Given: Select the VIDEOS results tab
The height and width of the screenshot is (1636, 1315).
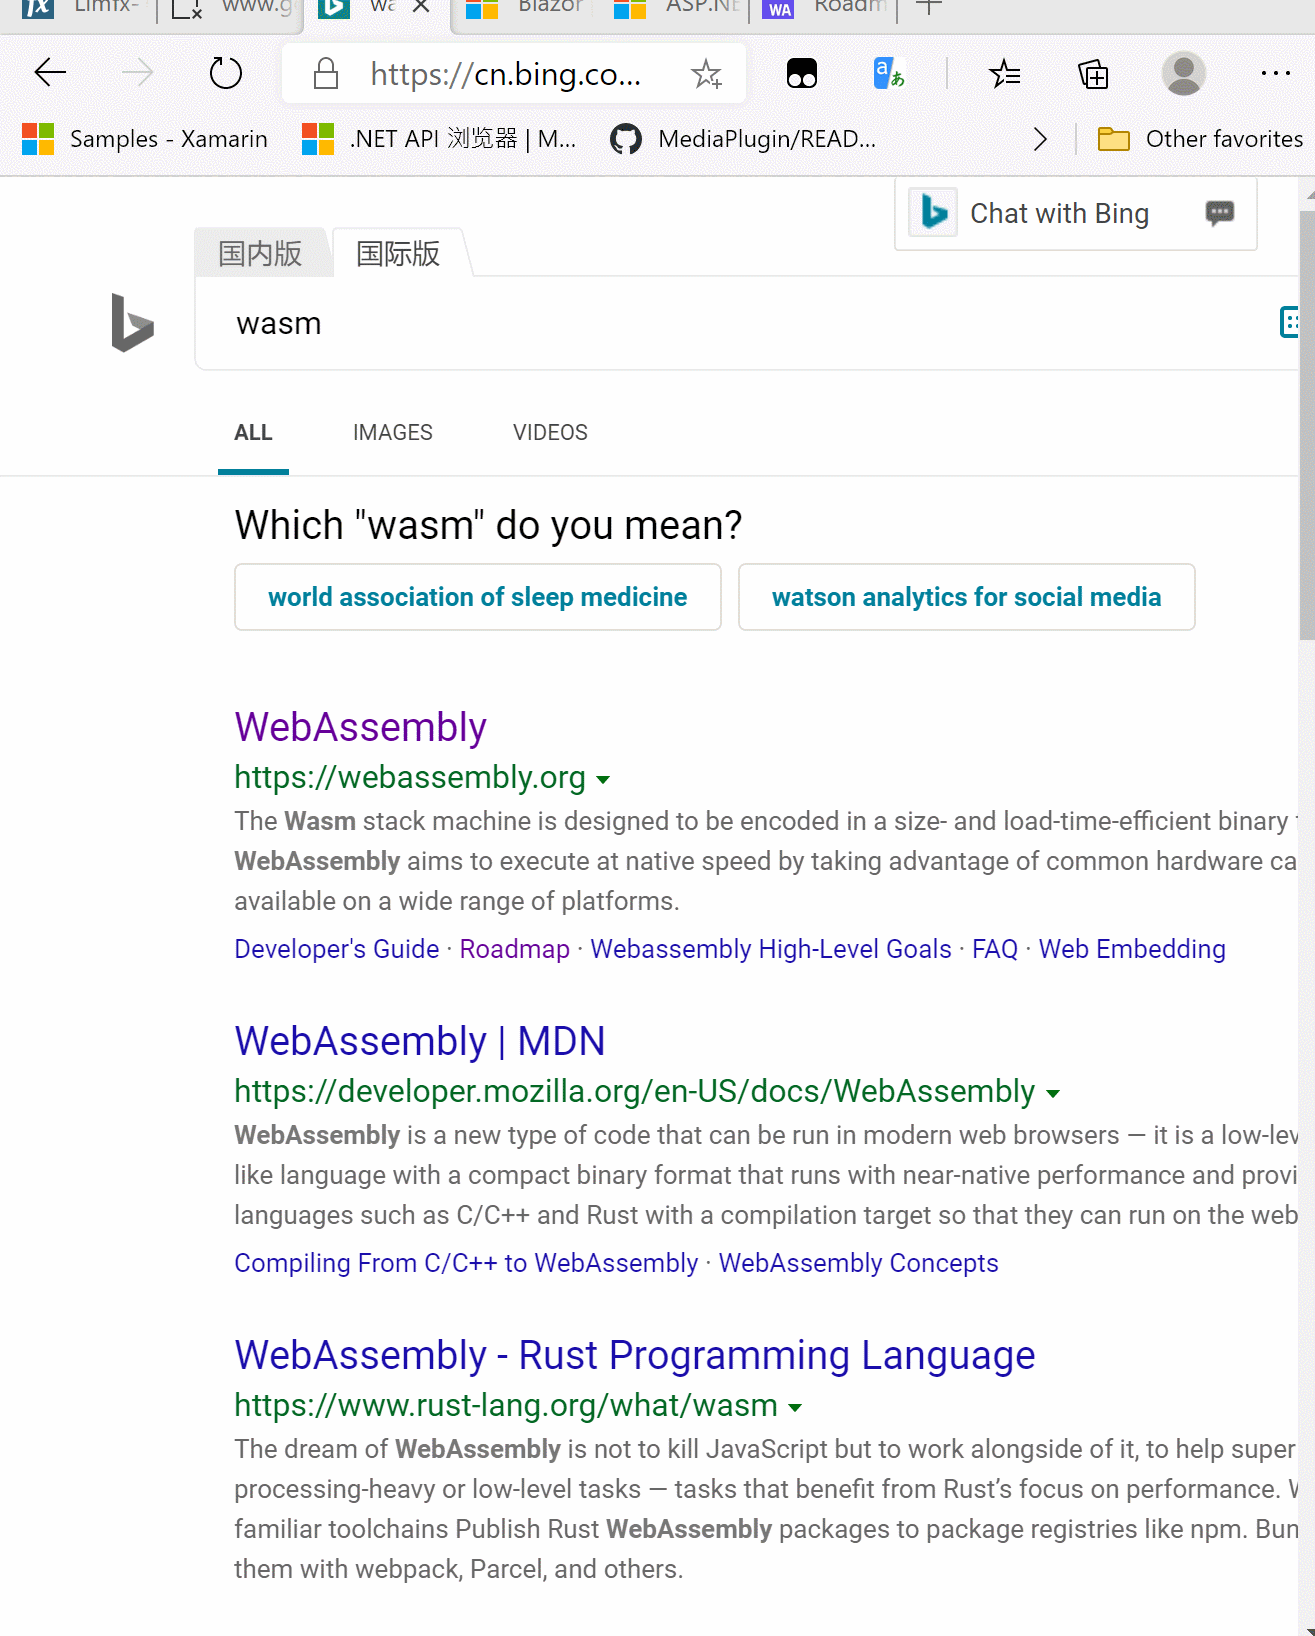Looking at the screenshot, I should tap(550, 433).
